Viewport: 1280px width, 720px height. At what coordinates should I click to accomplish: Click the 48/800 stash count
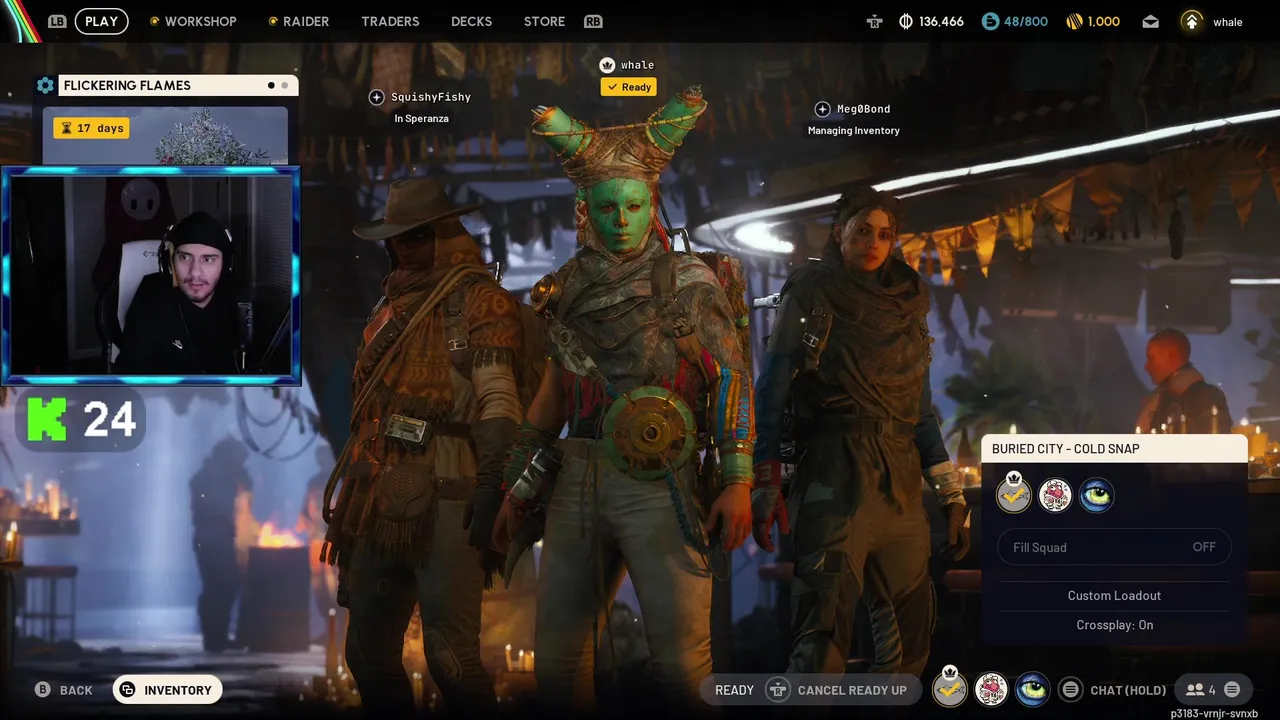tap(1026, 21)
